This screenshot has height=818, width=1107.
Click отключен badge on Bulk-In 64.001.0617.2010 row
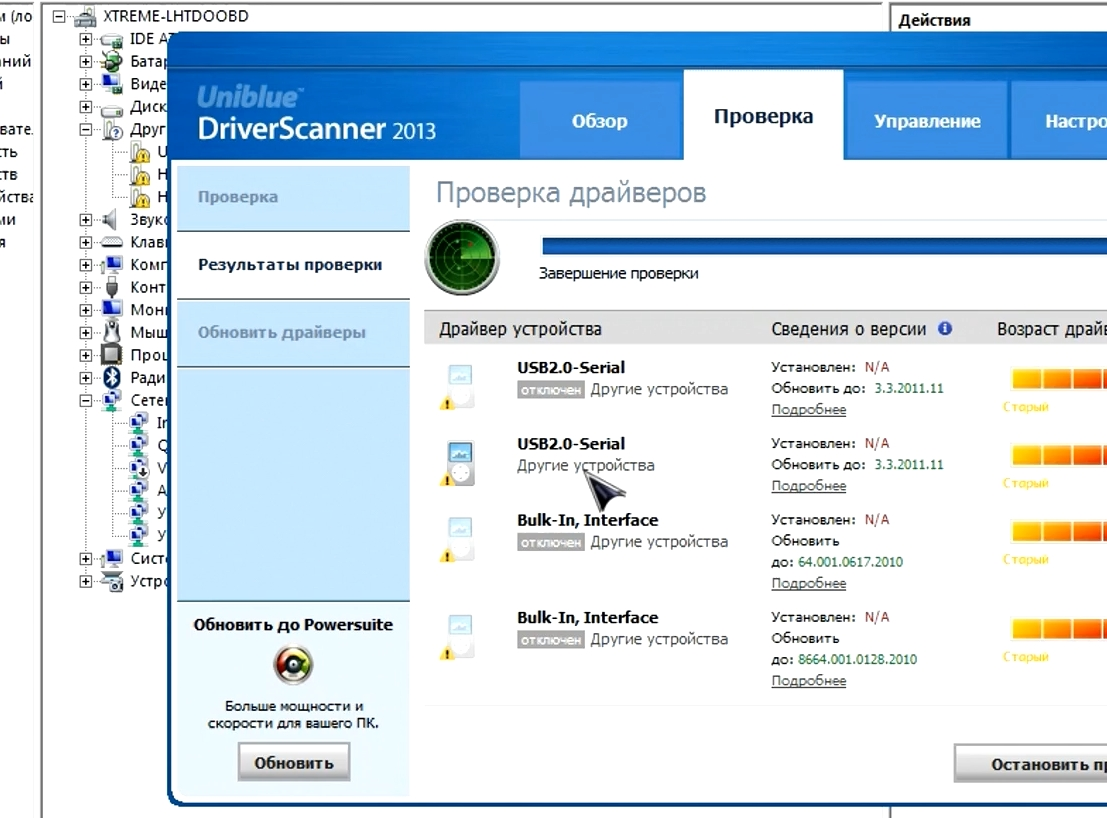[551, 542]
